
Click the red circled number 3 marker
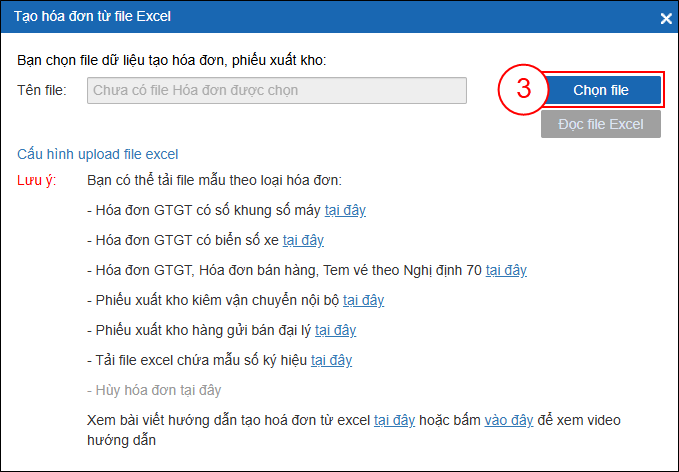(x=522, y=90)
